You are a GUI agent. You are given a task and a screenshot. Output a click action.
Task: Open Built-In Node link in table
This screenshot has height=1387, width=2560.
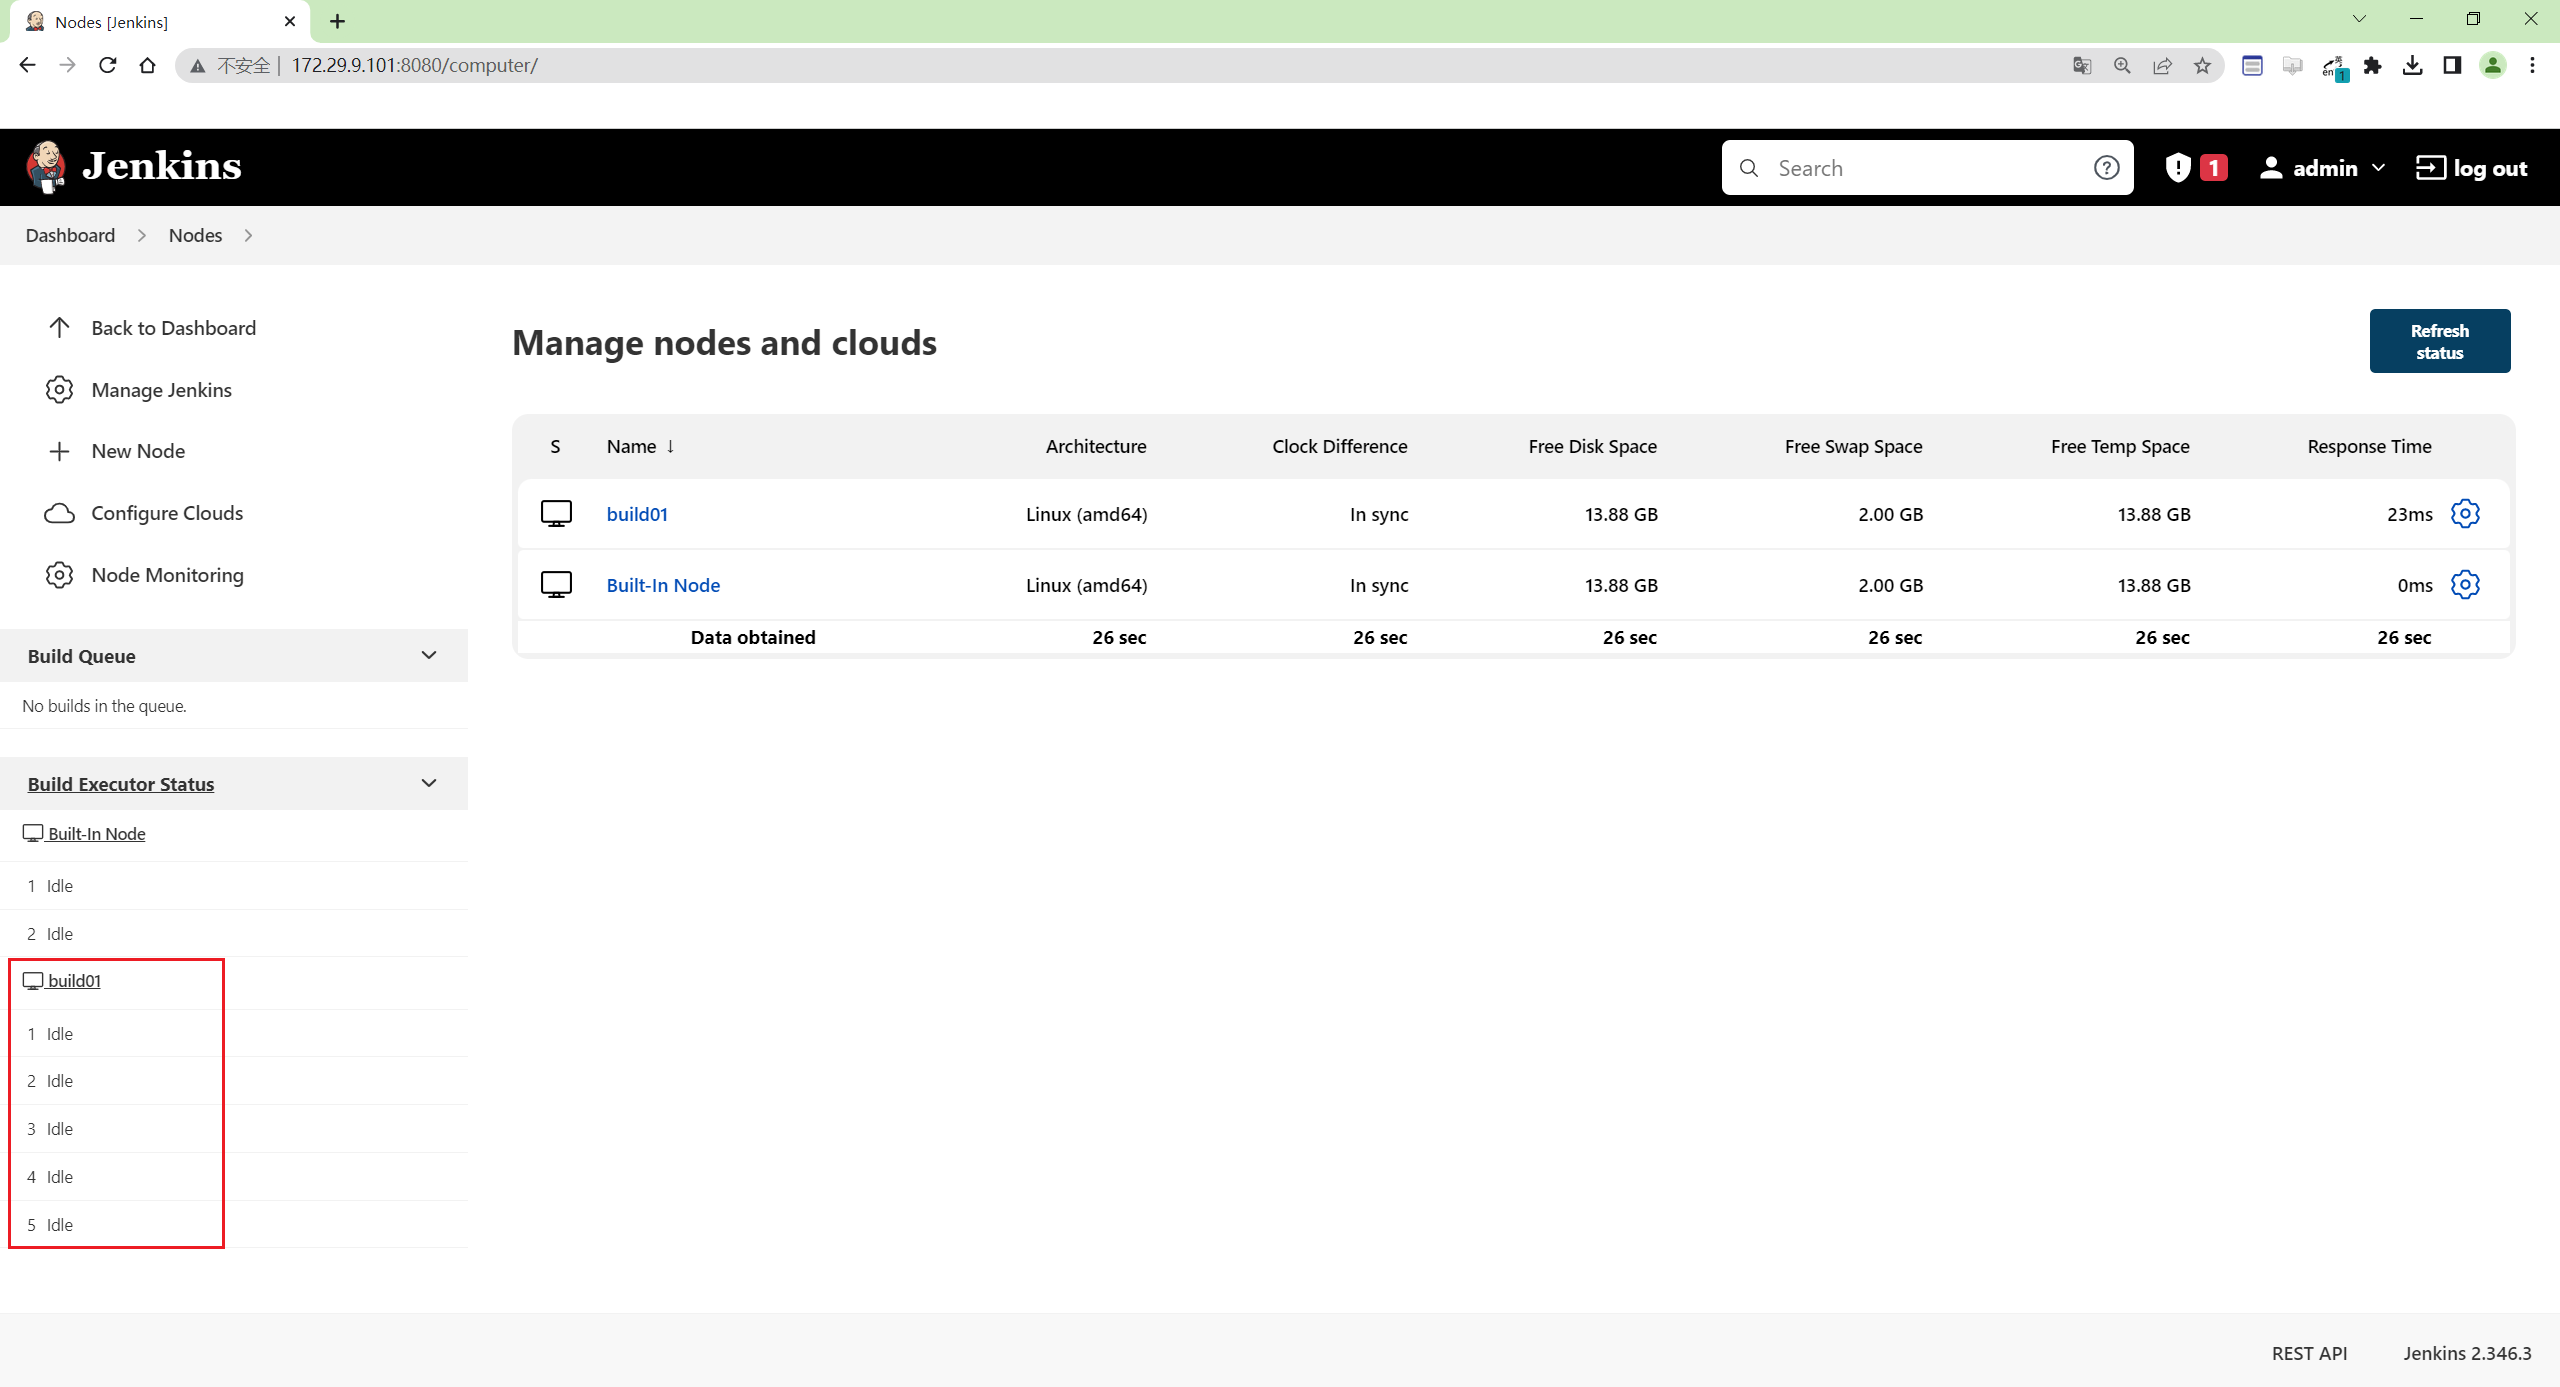tap(663, 585)
